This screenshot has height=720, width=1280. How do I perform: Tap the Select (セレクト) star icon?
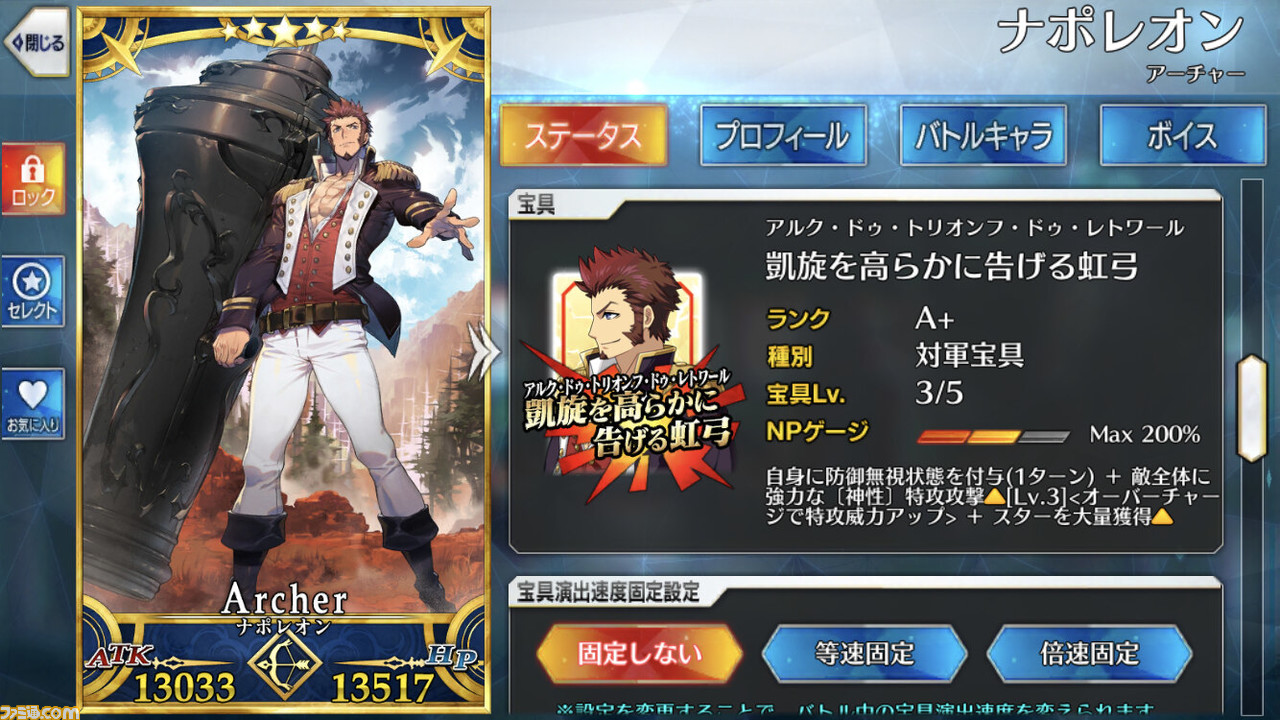tap(34, 291)
